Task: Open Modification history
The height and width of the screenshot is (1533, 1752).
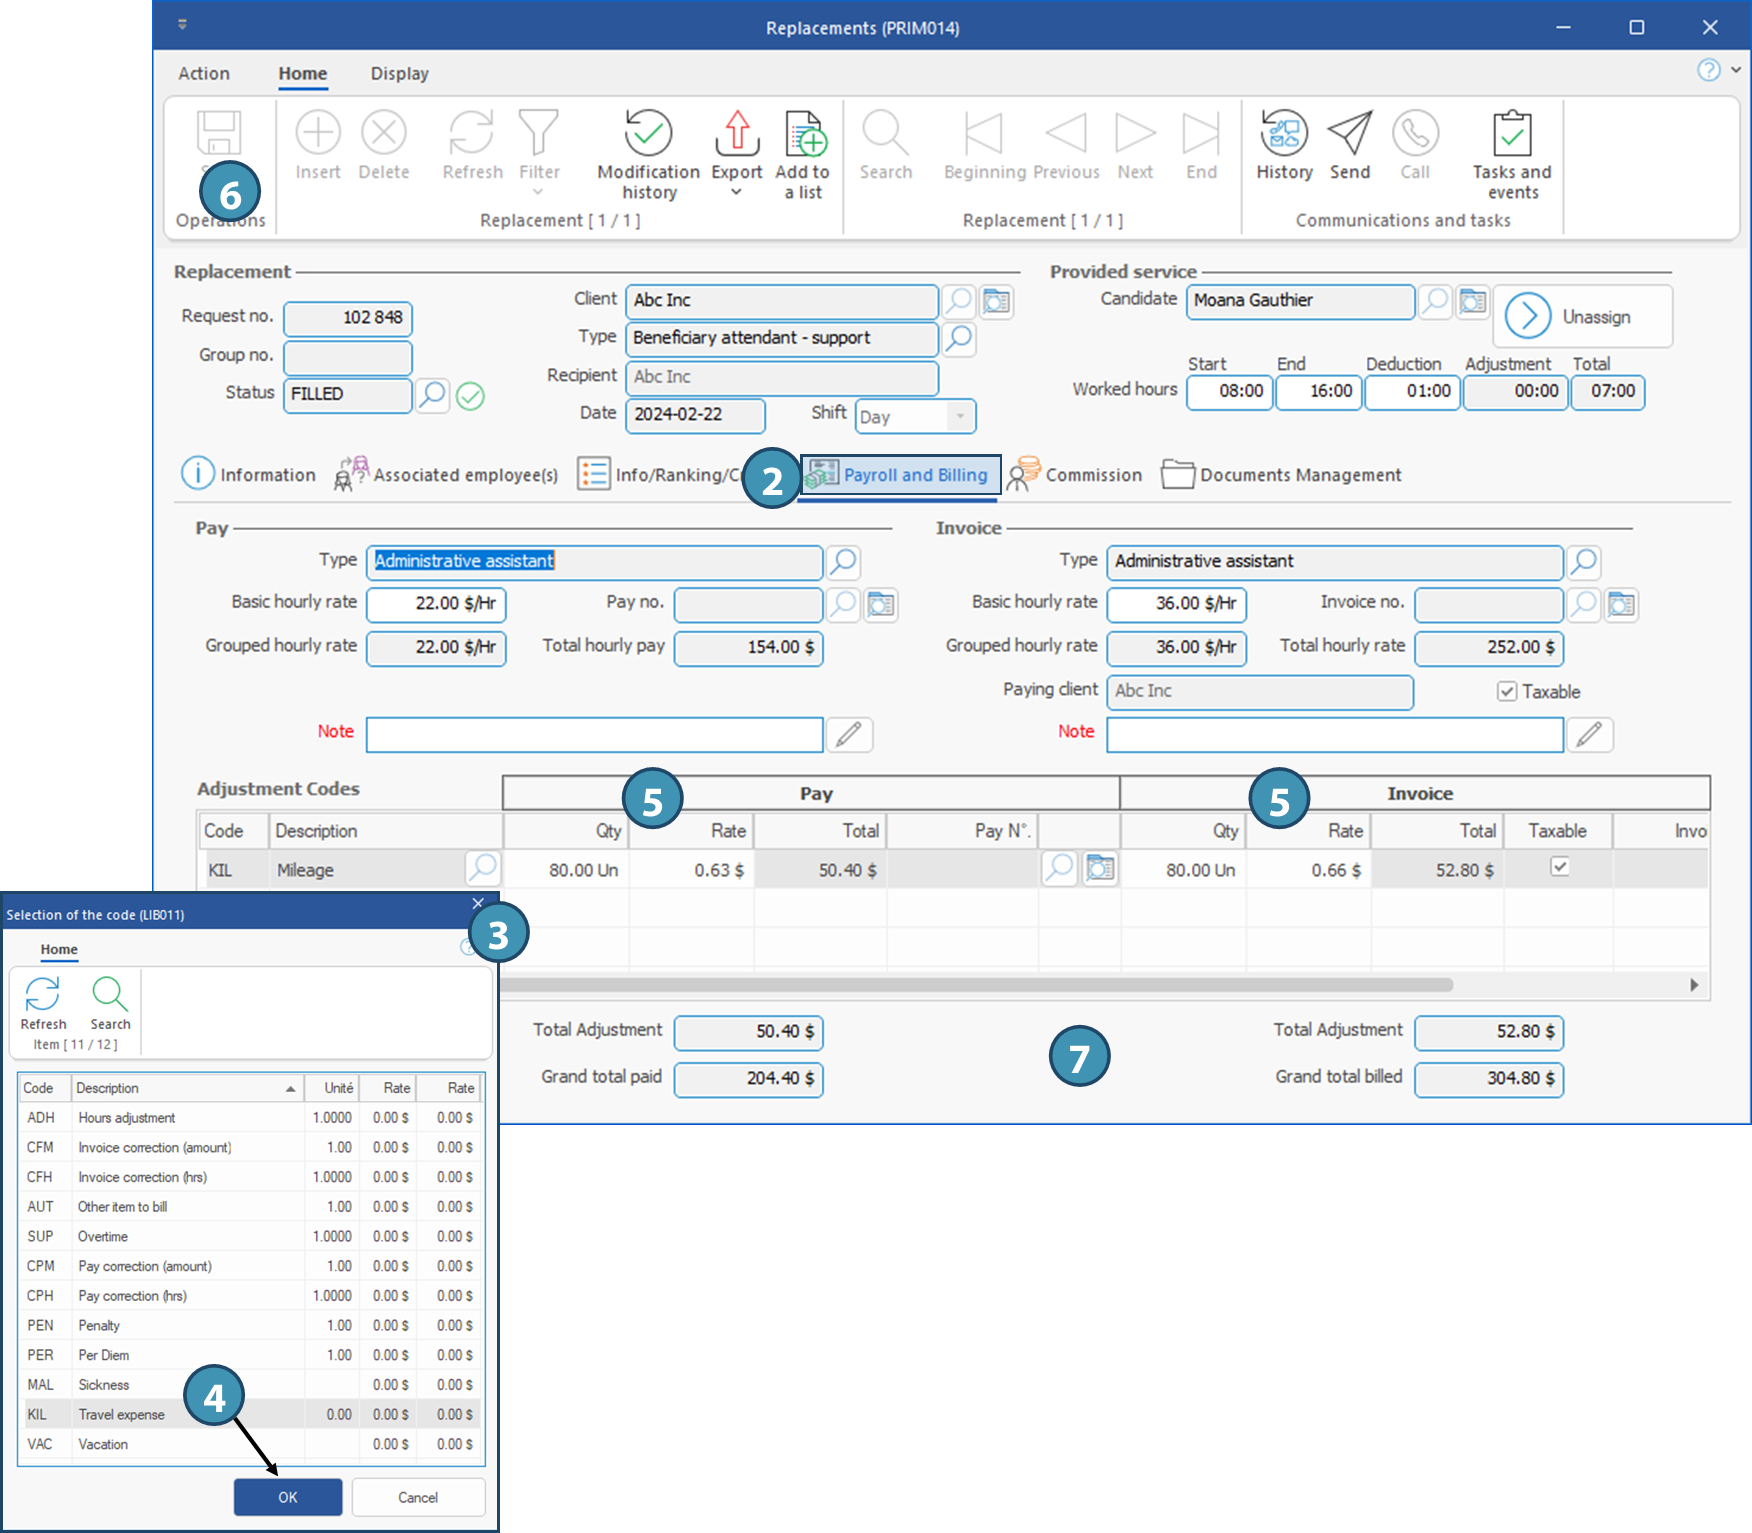Action: (648, 134)
